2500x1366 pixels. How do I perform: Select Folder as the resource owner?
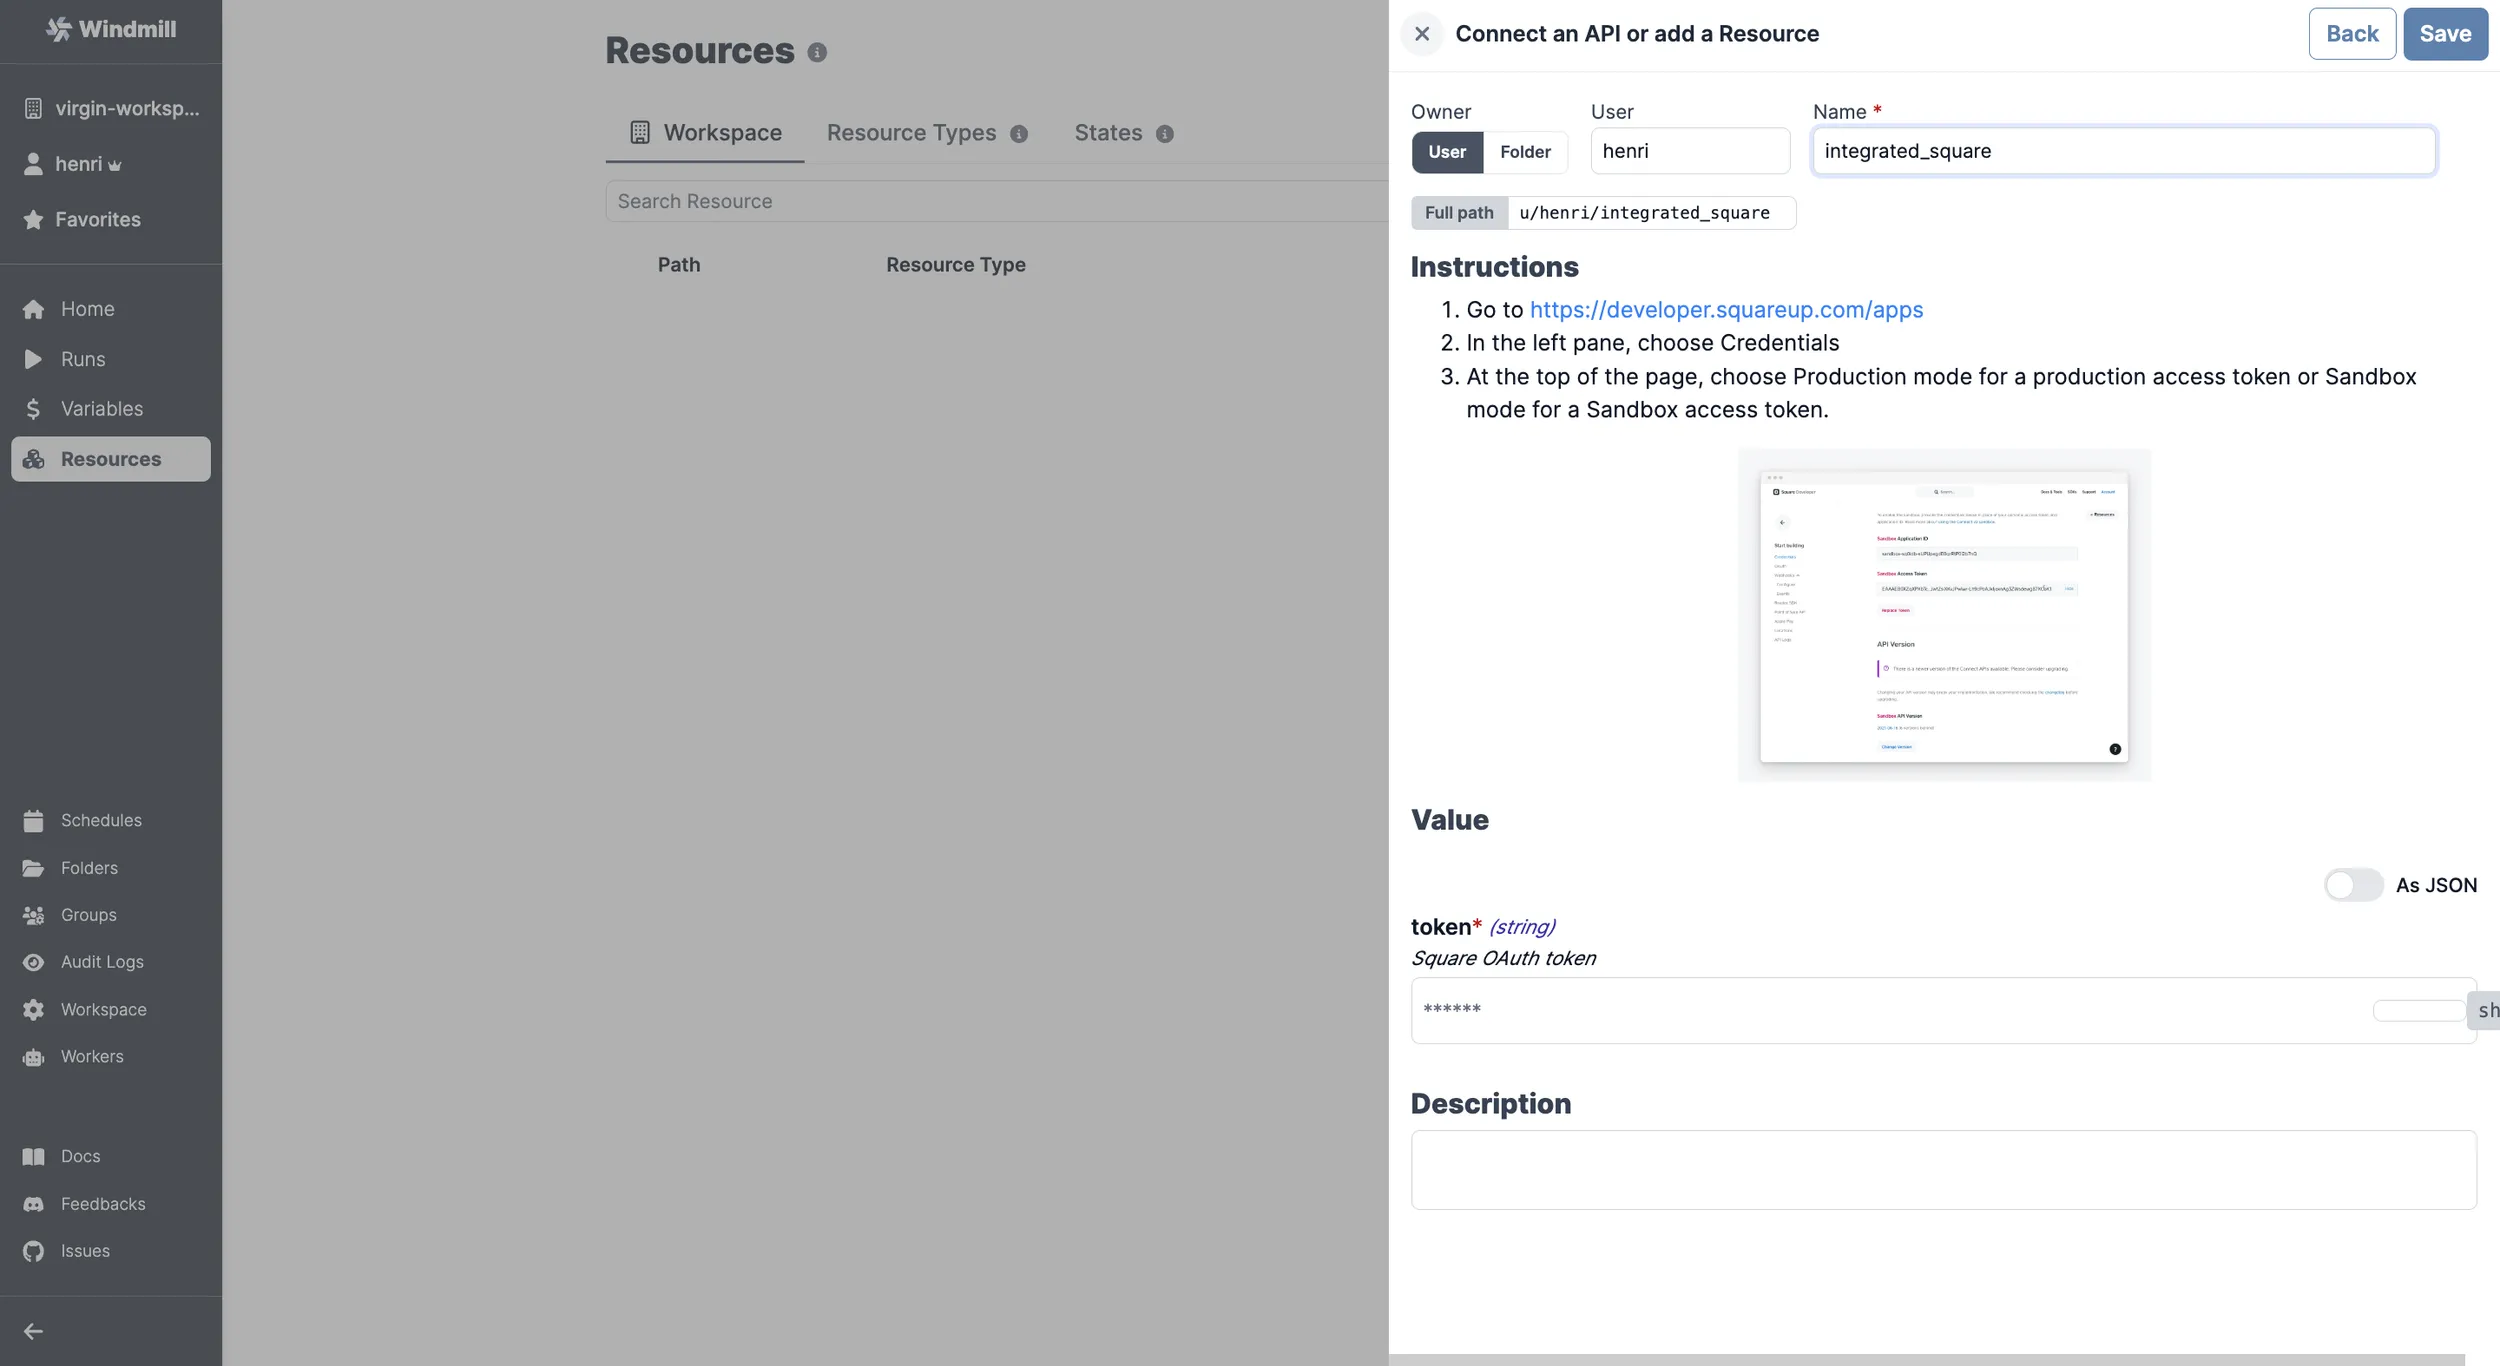[x=1524, y=152]
